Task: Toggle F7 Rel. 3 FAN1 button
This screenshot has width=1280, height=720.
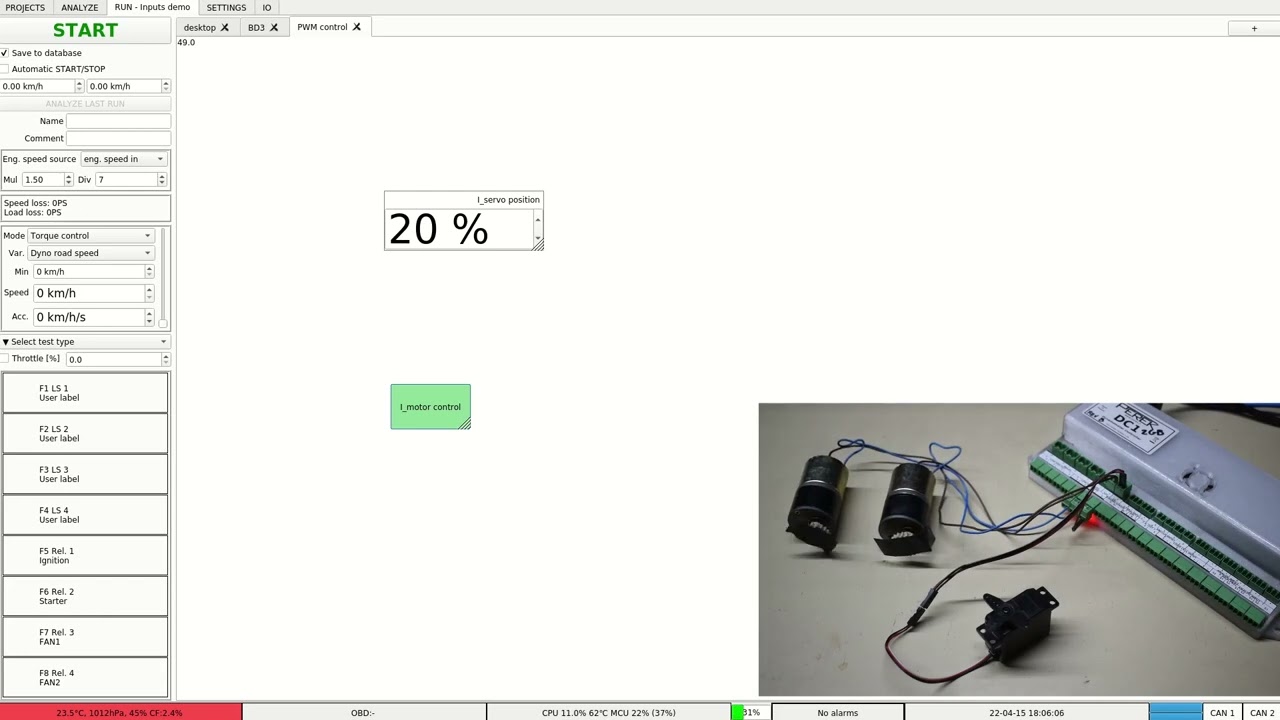Action: pos(85,637)
